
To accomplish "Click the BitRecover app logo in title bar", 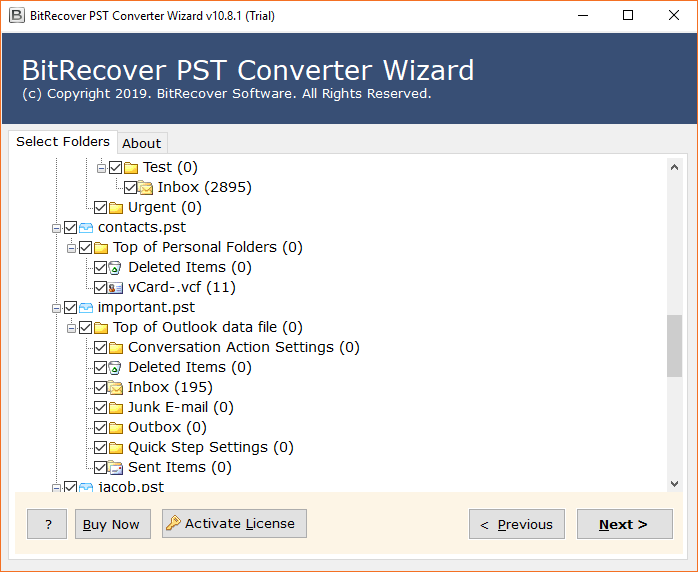I will (x=17, y=16).
